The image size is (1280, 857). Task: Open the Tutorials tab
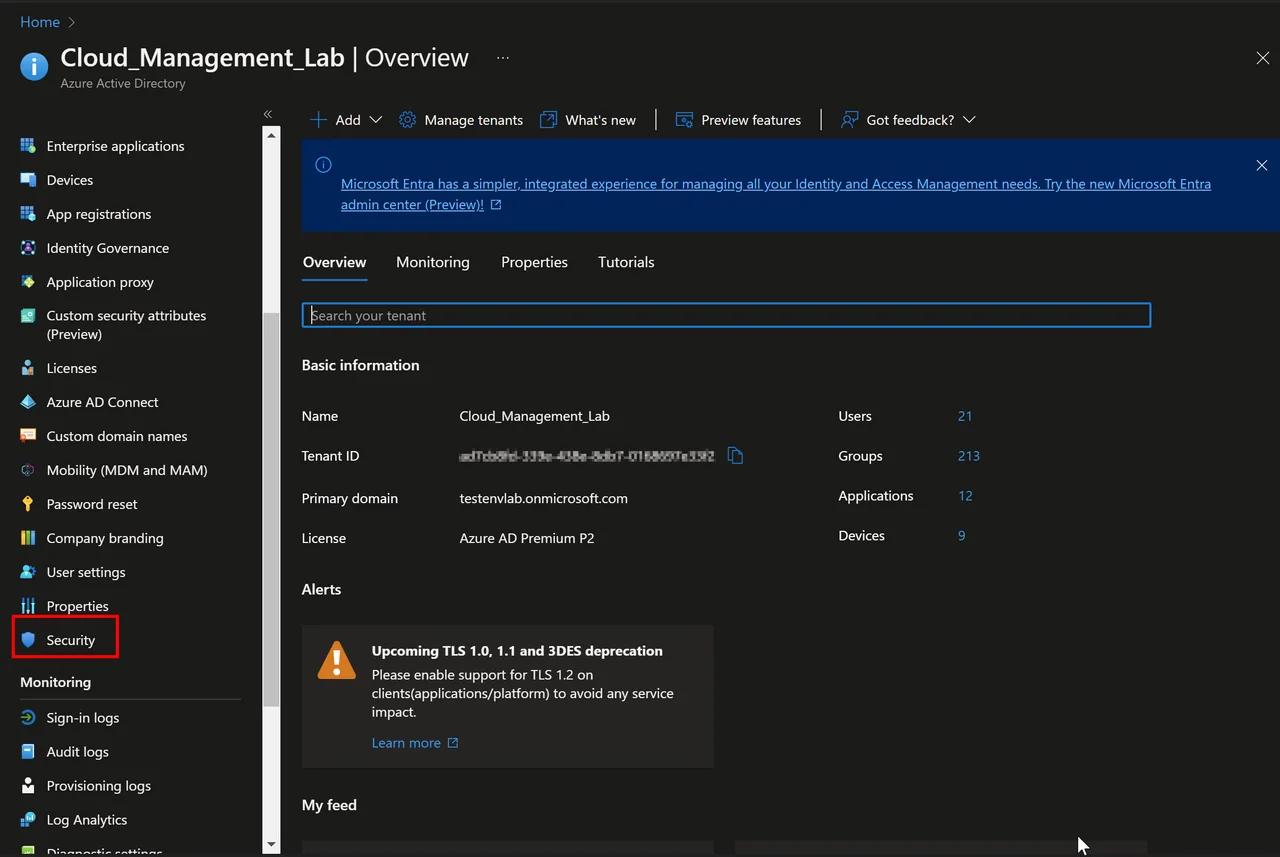click(x=626, y=262)
